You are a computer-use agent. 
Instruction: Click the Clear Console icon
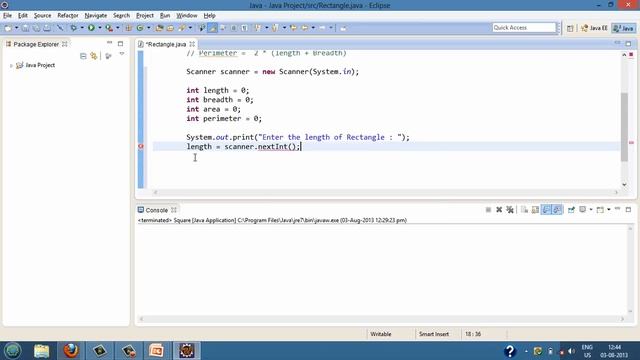click(524, 210)
